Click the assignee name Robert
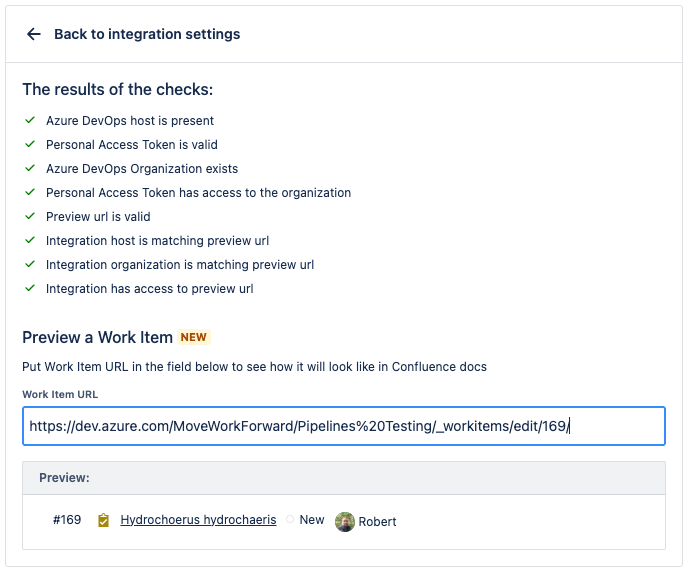This screenshot has height=572, width=689. 378,521
